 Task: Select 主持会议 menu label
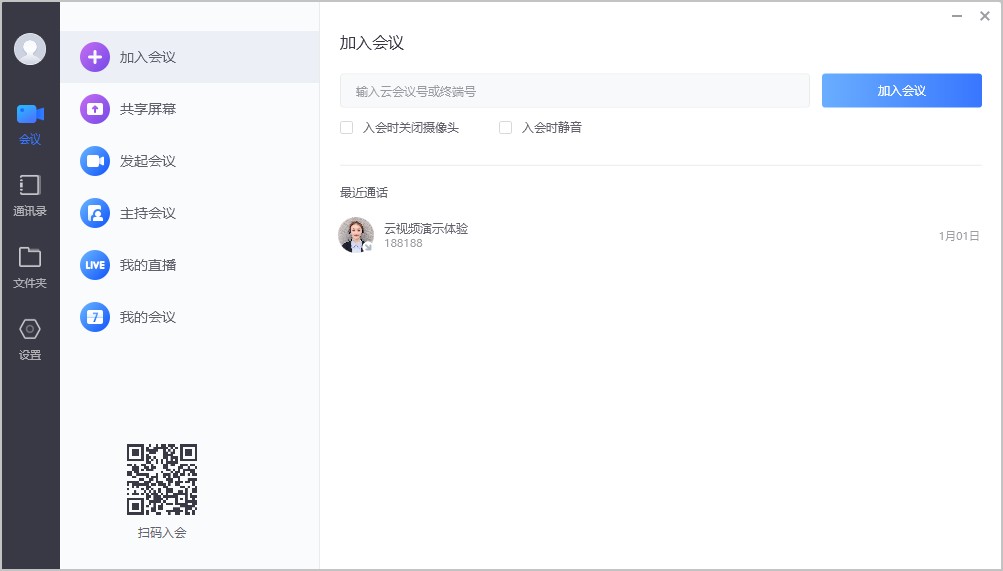pyautogui.click(x=148, y=213)
